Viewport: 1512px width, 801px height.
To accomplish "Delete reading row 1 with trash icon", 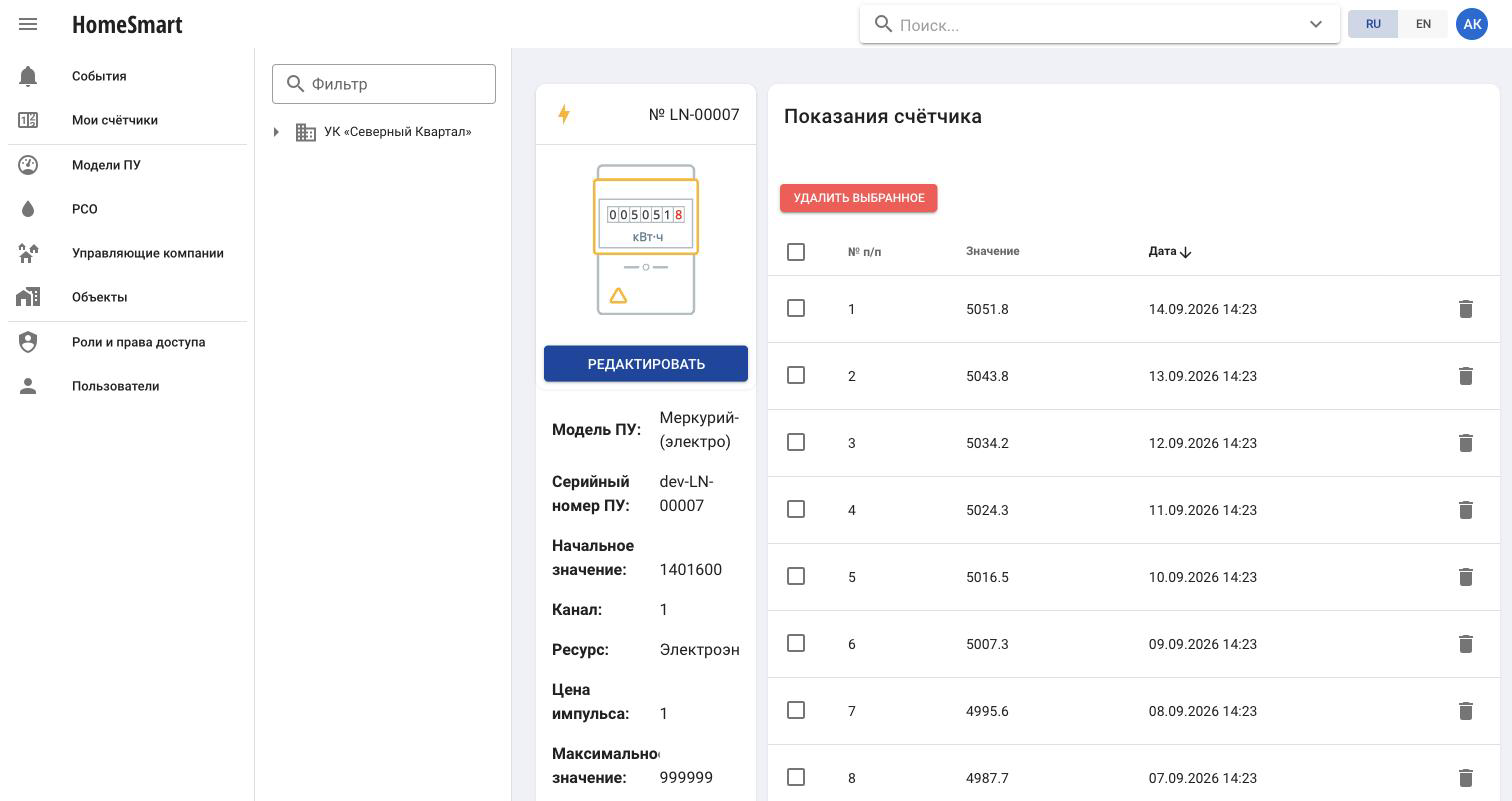I will pyautogui.click(x=1465, y=309).
